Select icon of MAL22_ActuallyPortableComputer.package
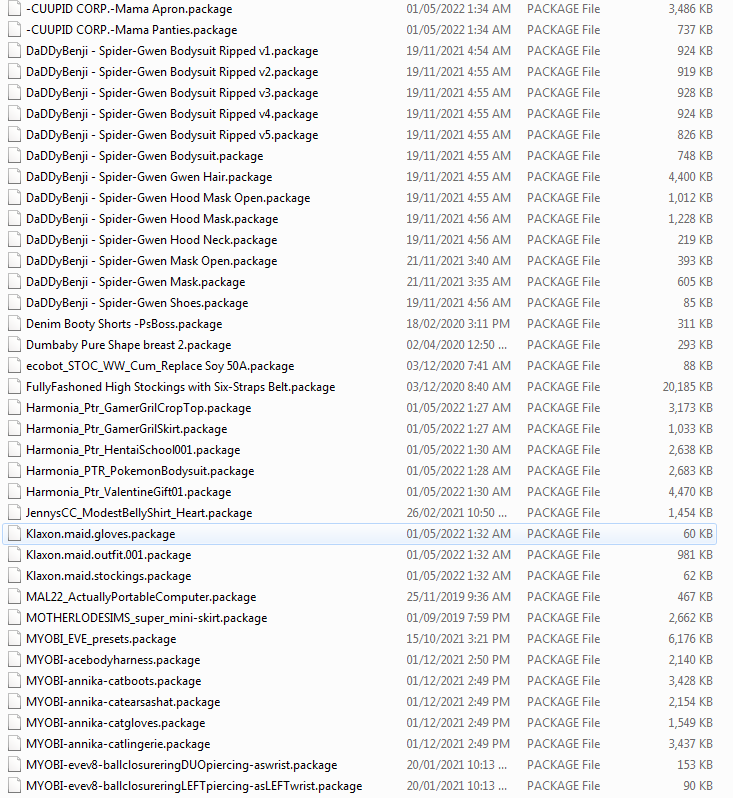The height and width of the screenshot is (798, 733). [x=14, y=597]
